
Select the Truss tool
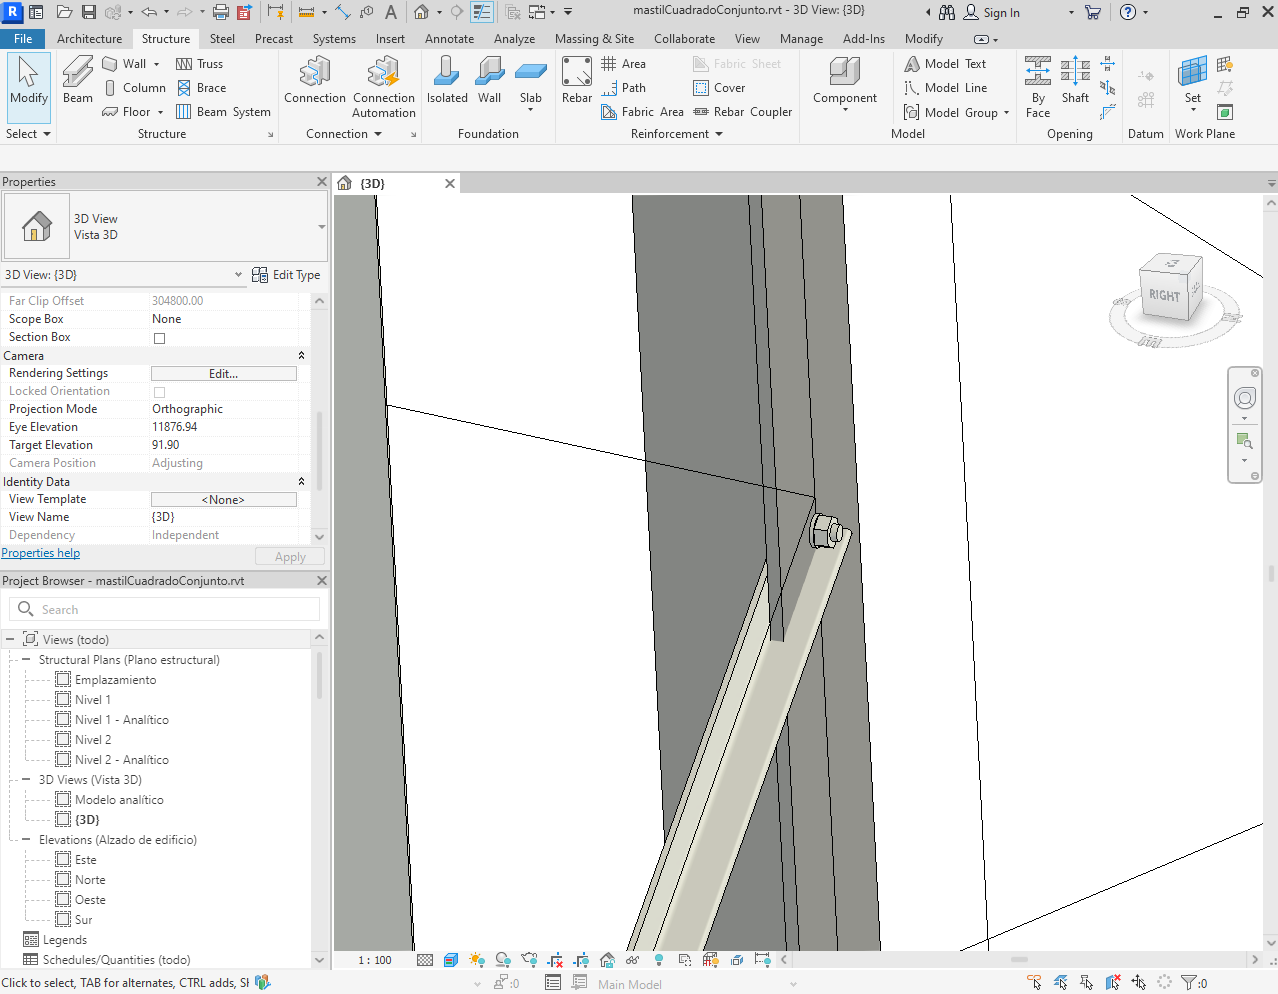(x=199, y=64)
